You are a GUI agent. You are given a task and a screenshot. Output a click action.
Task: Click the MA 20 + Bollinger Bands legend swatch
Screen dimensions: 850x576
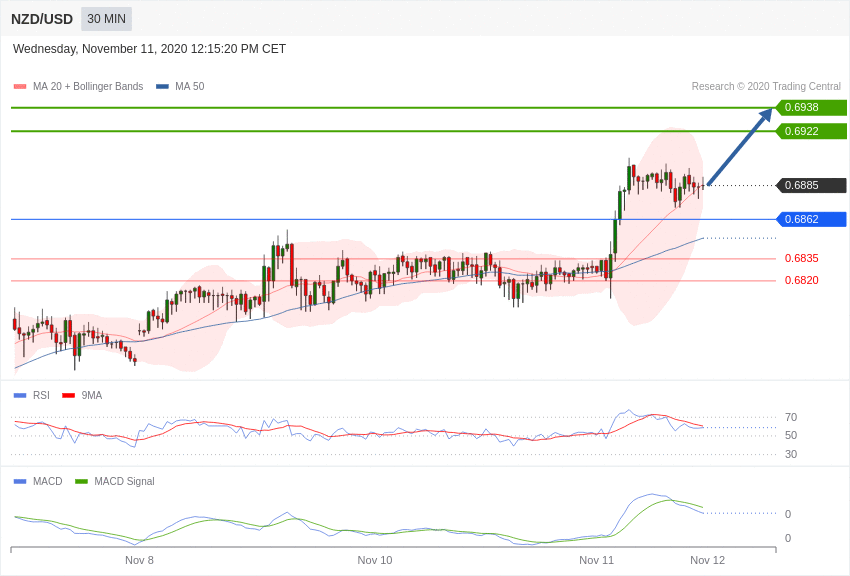tap(20, 86)
